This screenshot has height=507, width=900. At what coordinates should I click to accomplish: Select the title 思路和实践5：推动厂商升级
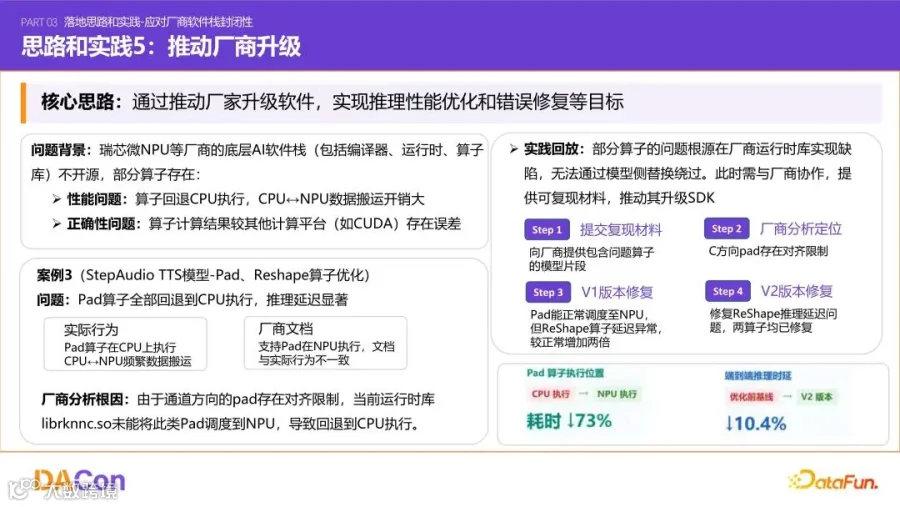161,47
